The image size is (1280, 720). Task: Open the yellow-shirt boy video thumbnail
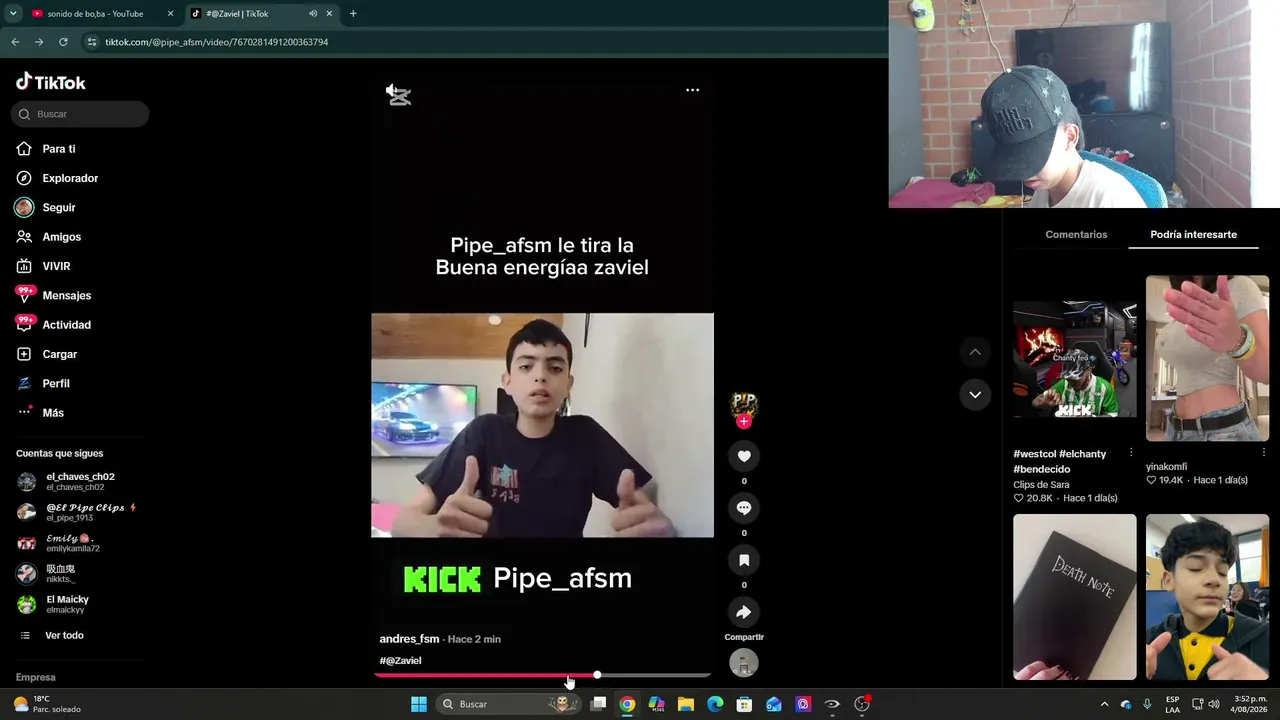pyautogui.click(x=1207, y=597)
